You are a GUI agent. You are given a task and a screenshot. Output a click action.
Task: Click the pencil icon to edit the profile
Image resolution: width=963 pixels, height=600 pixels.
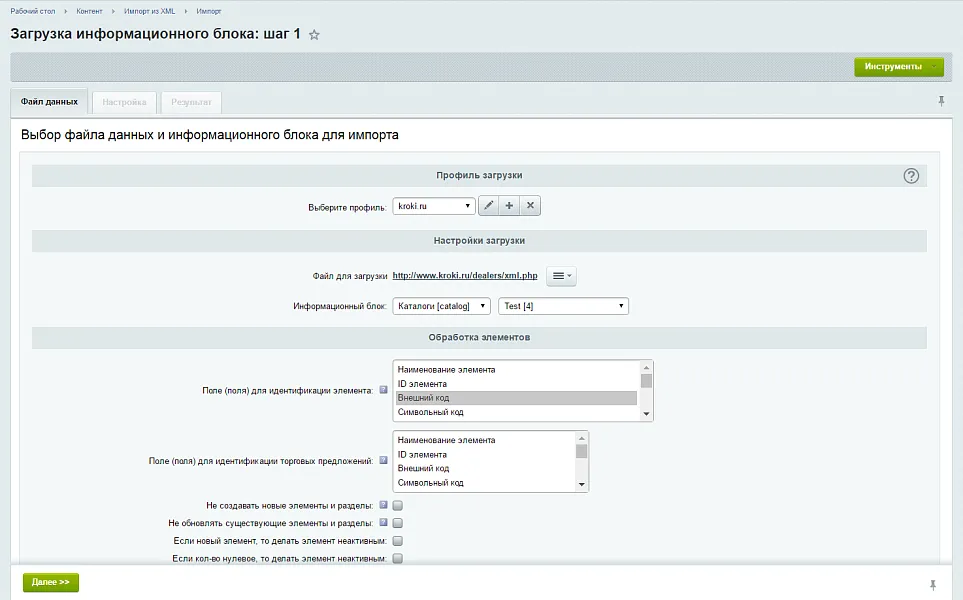[x=488, y=205]
